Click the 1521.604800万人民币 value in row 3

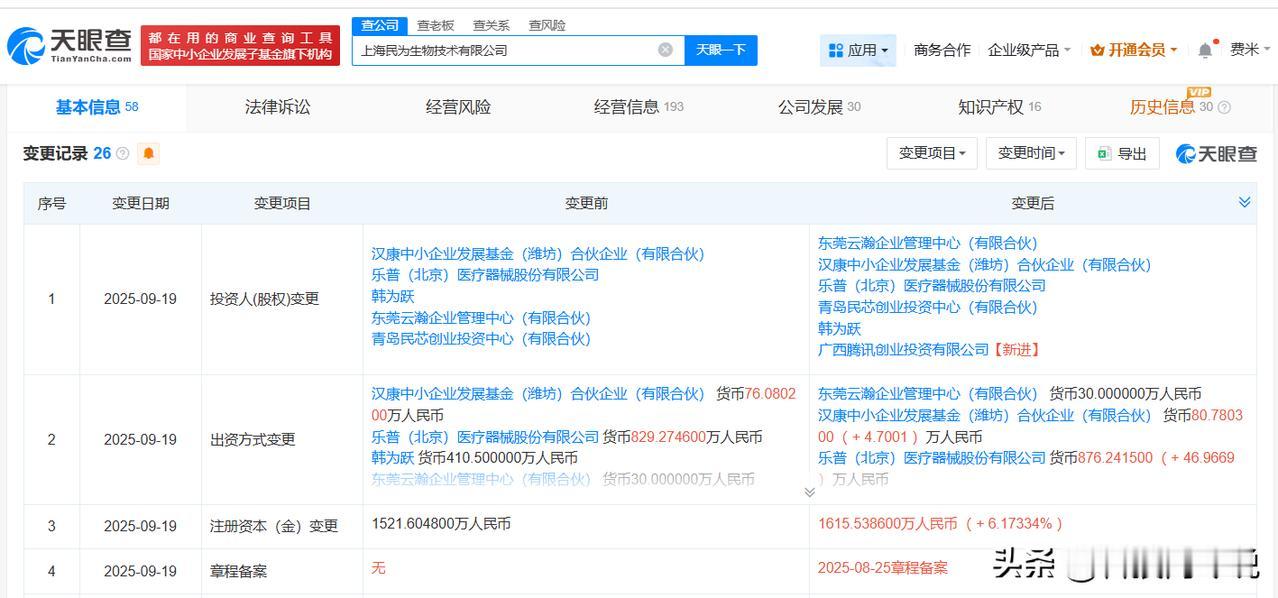click(439, 523)
